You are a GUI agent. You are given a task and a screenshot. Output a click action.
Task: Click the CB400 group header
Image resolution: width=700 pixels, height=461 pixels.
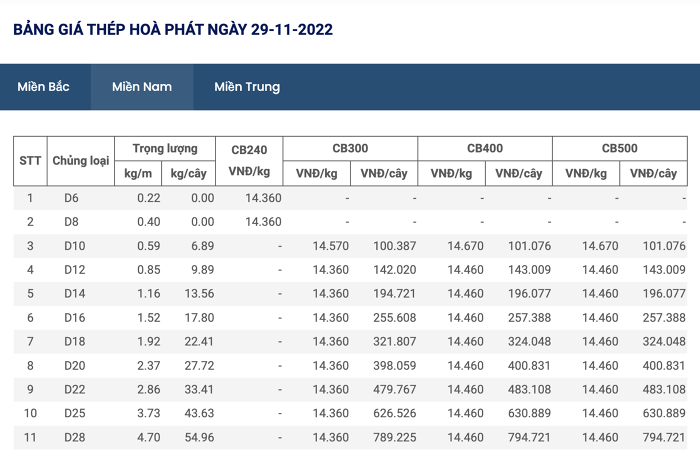tap(485, 148)
